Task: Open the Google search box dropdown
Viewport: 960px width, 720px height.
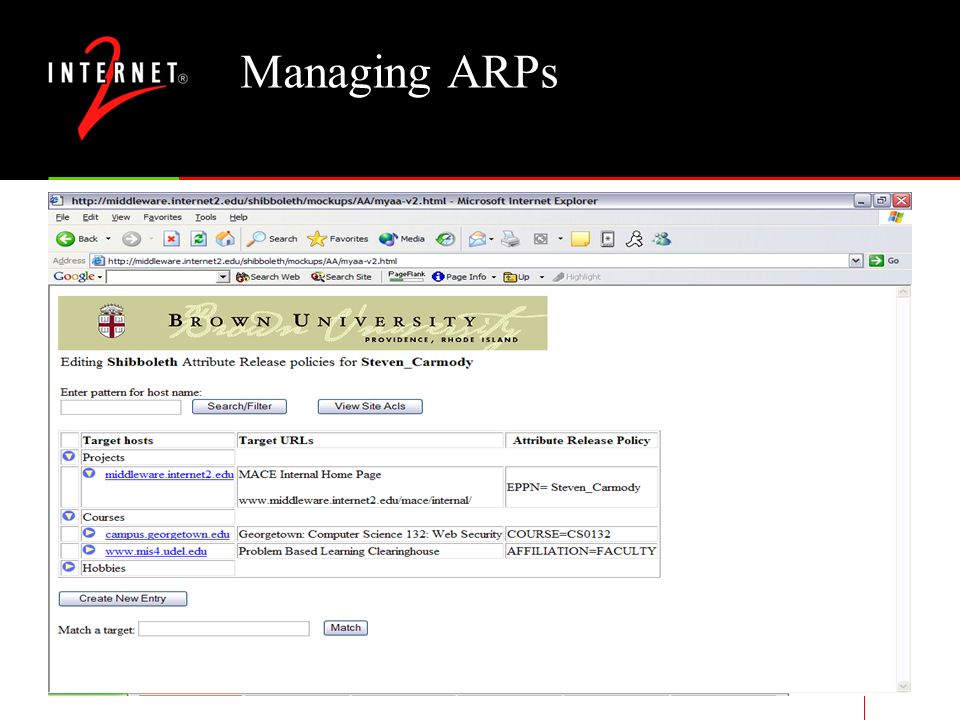Action: (x=223, y=277)
